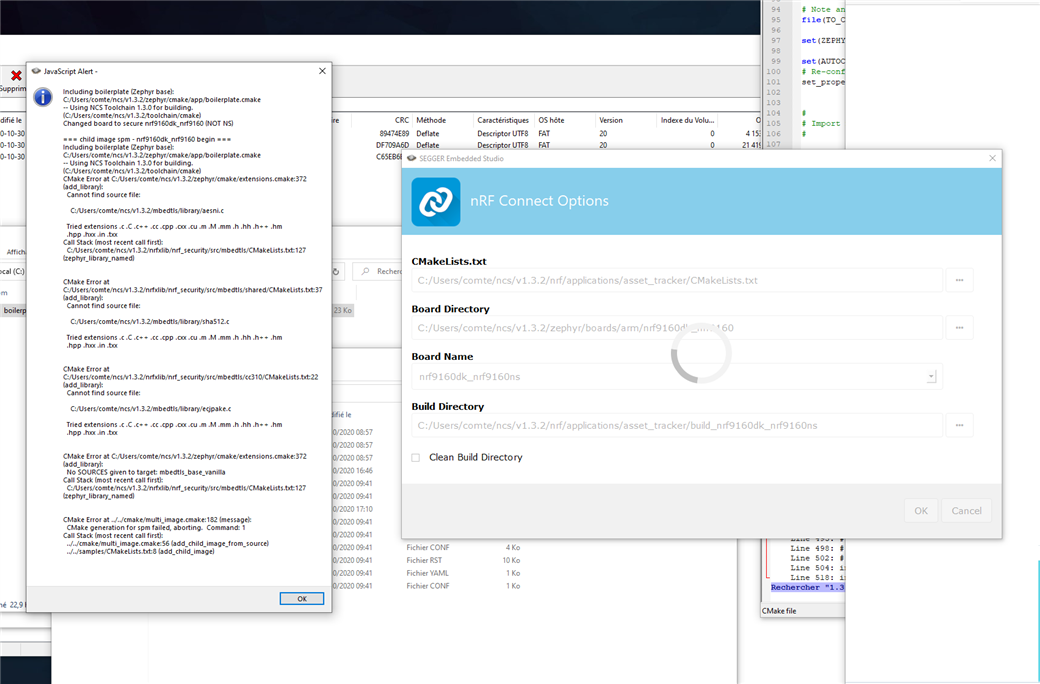Browse for the Board Directory
Viewport: 1040px width, 684px height.
coord(959,328)
